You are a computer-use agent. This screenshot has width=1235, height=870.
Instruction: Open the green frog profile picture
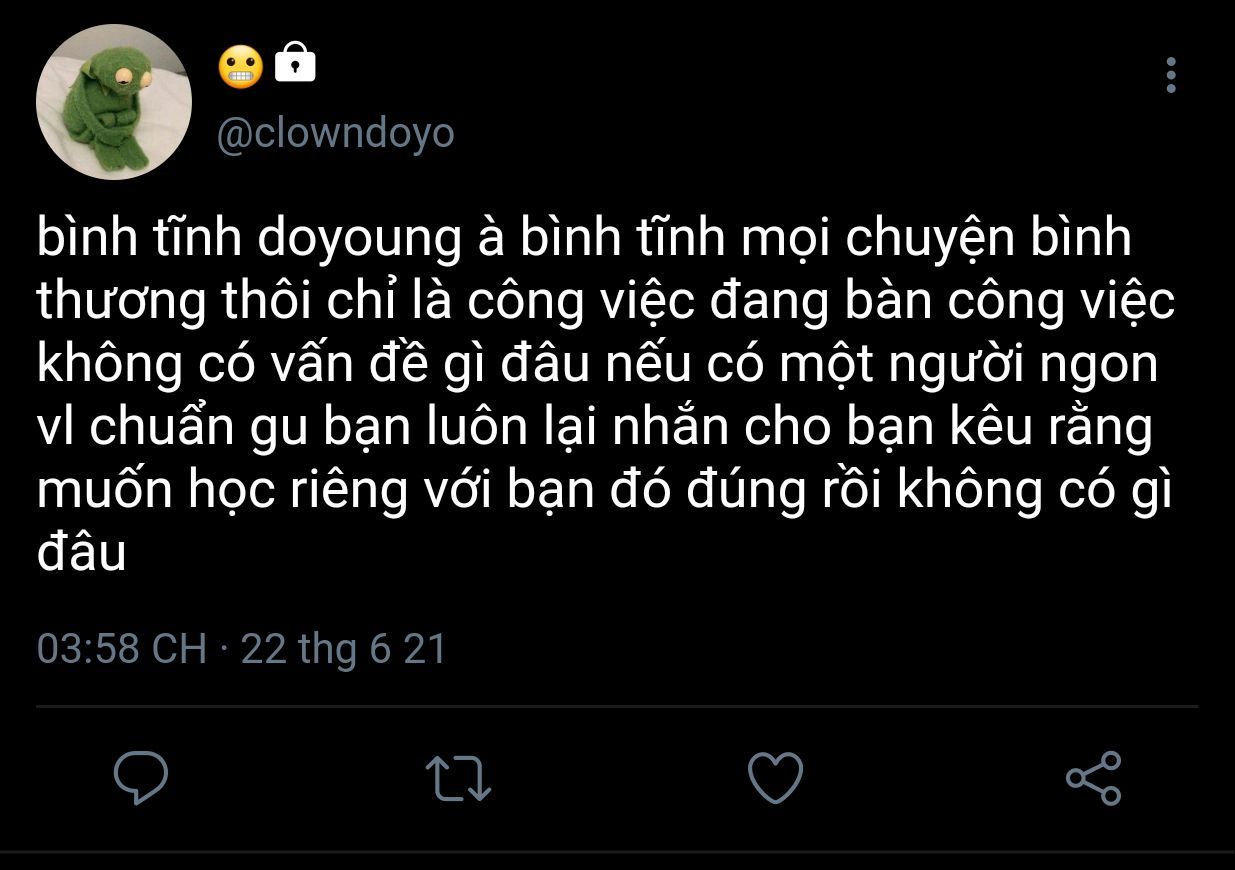[x=114, y=102]
